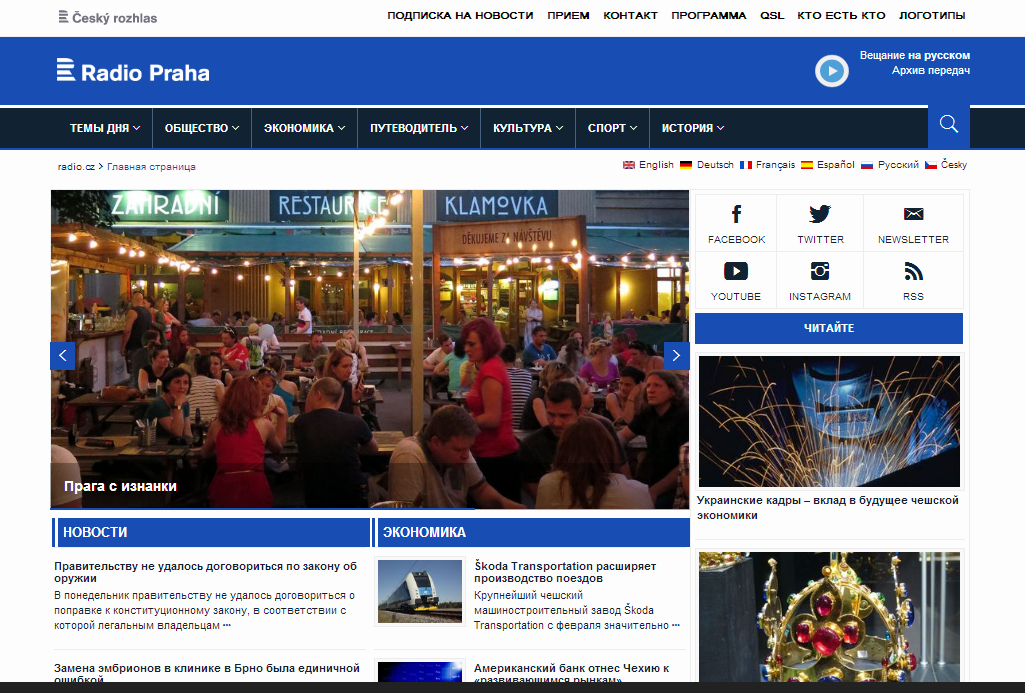The image size is (1025, 693).
Task: Open the ПРОГРАММА menu item
Action: point(709,16)
